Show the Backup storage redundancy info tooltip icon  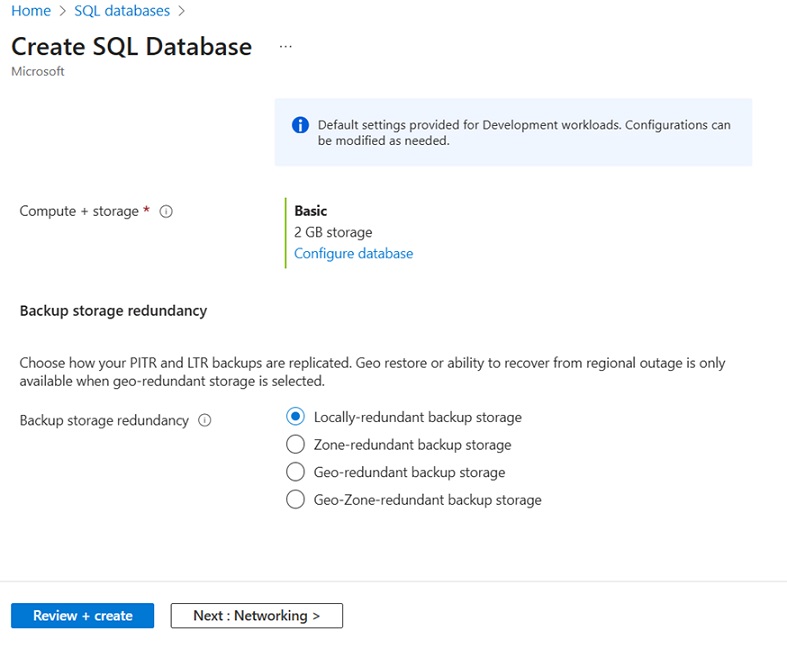205,420
